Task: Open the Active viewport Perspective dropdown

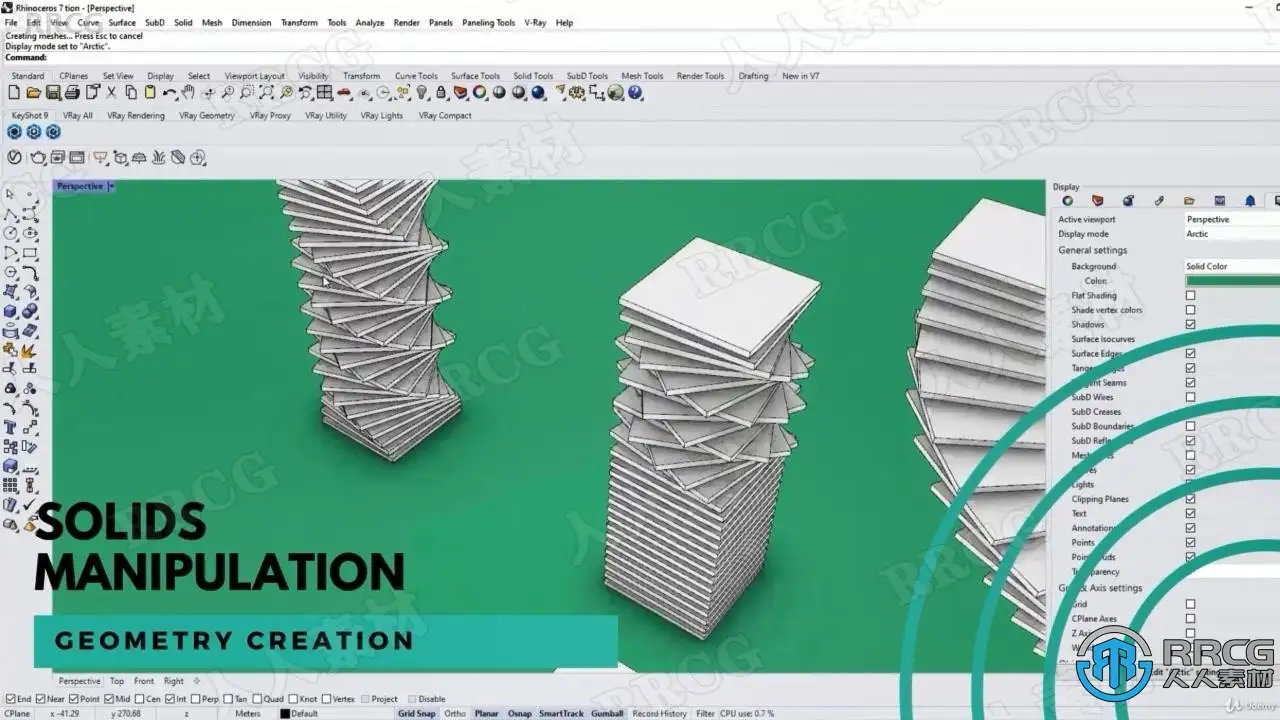Action: point(1232,219)
